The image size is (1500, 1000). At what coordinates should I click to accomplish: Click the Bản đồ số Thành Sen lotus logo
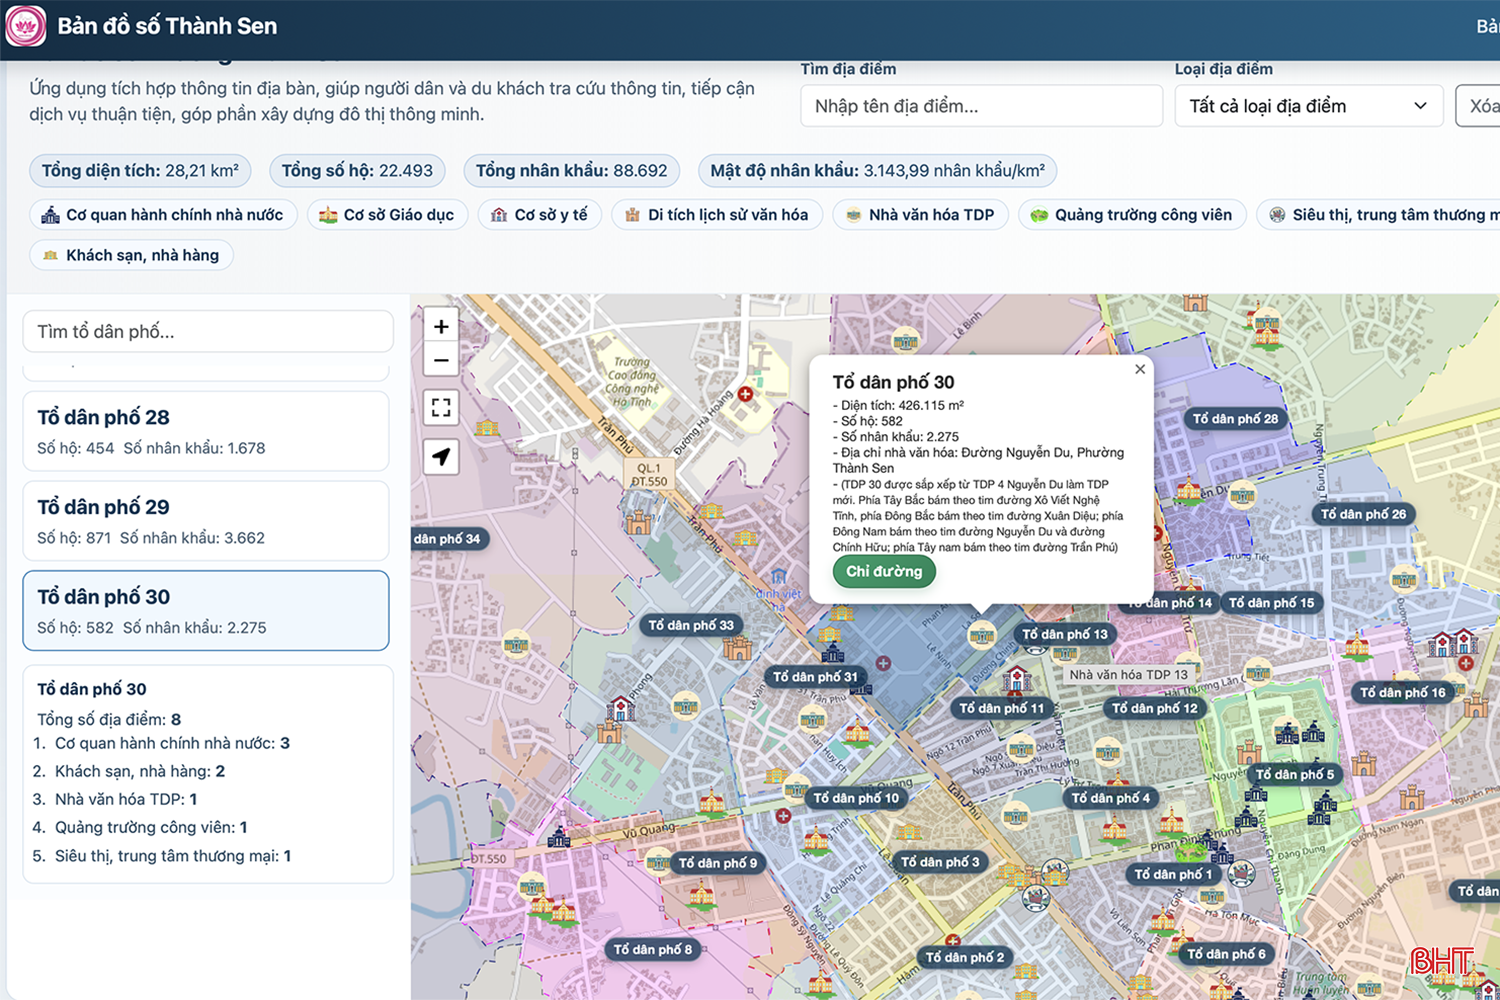25,26
